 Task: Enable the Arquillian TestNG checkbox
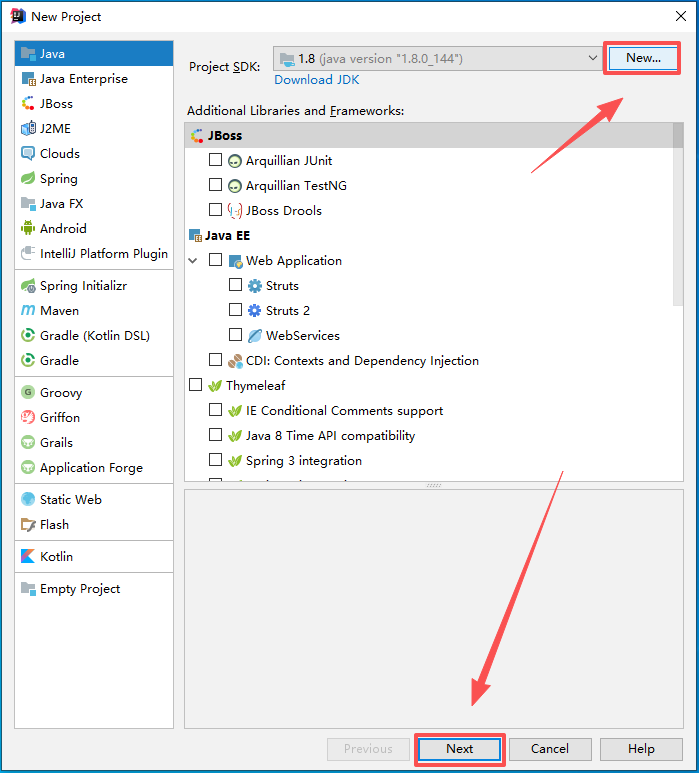pos(215,184)
